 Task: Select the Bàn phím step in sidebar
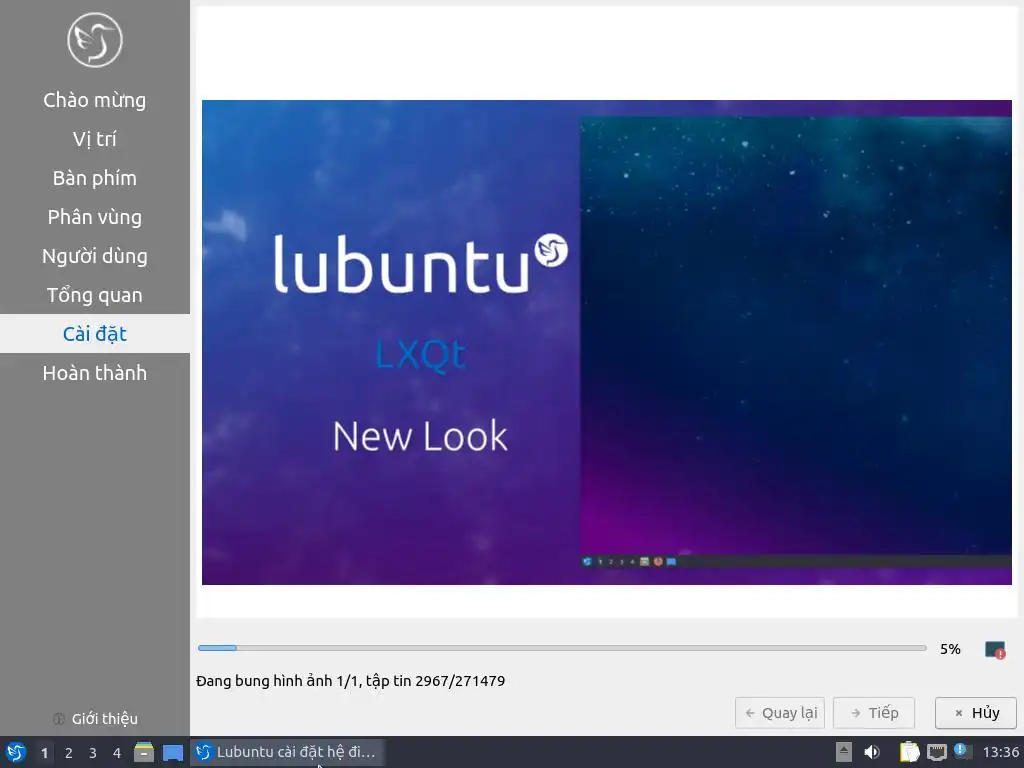tap(95, 178)
